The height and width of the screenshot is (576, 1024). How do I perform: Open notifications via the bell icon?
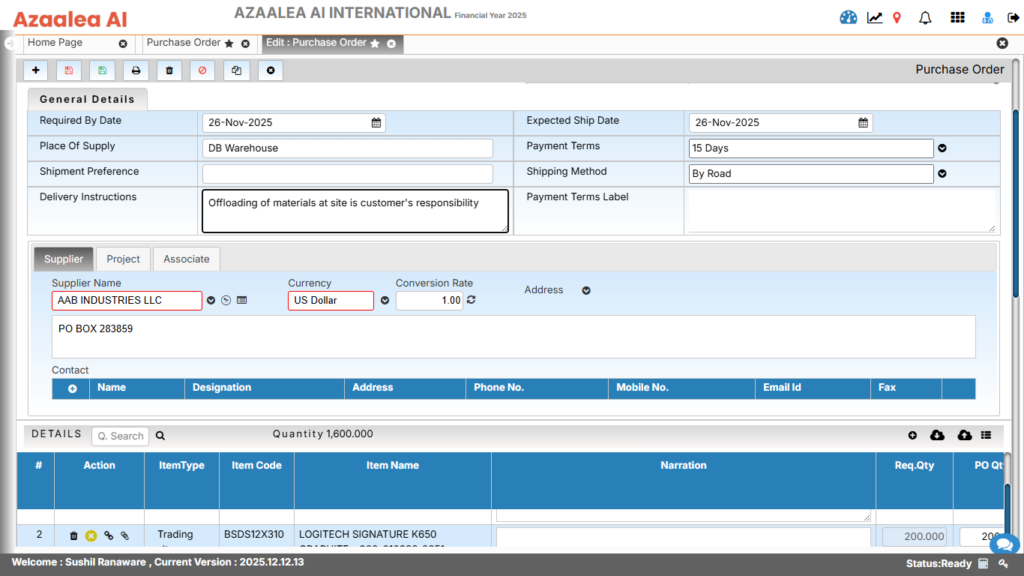(925, 17)
